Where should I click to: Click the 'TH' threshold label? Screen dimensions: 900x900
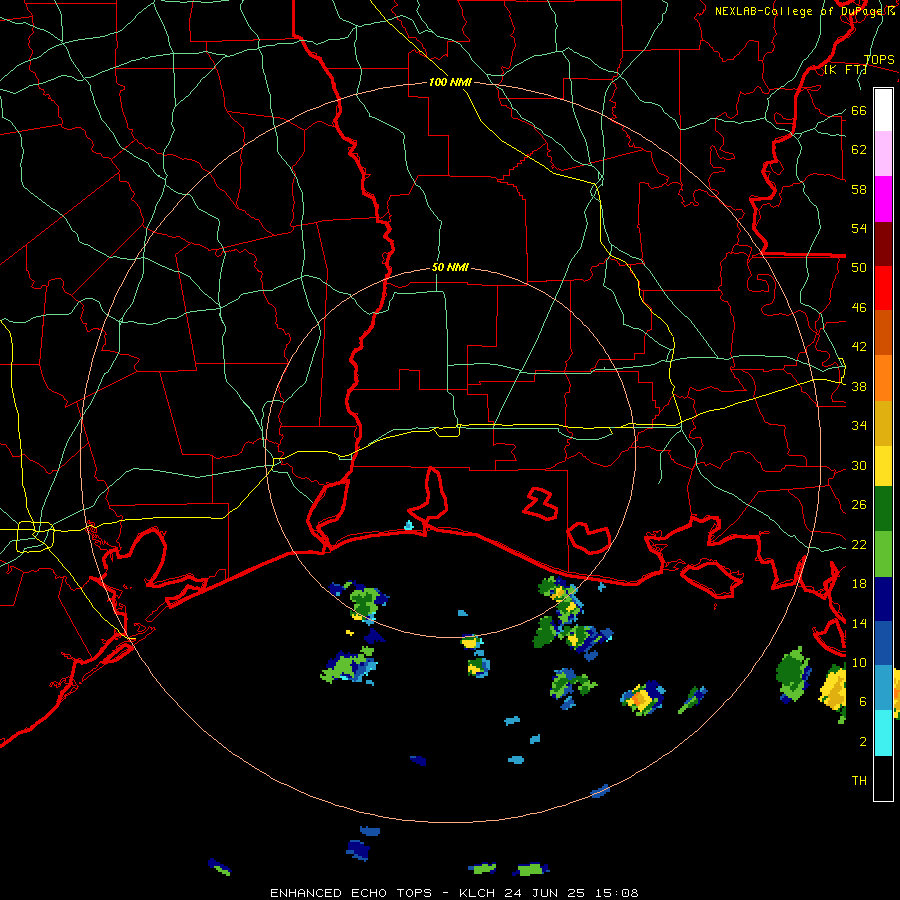coord(859,781)
